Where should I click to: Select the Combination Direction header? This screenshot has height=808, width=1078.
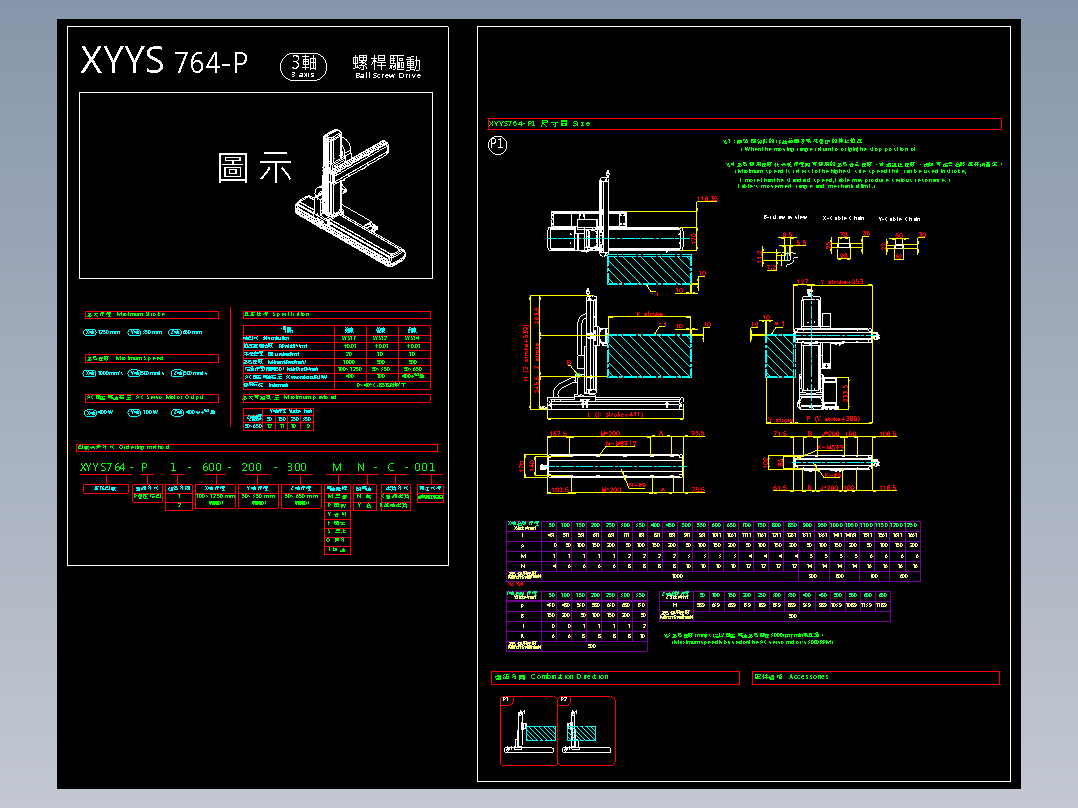point(615,677)
